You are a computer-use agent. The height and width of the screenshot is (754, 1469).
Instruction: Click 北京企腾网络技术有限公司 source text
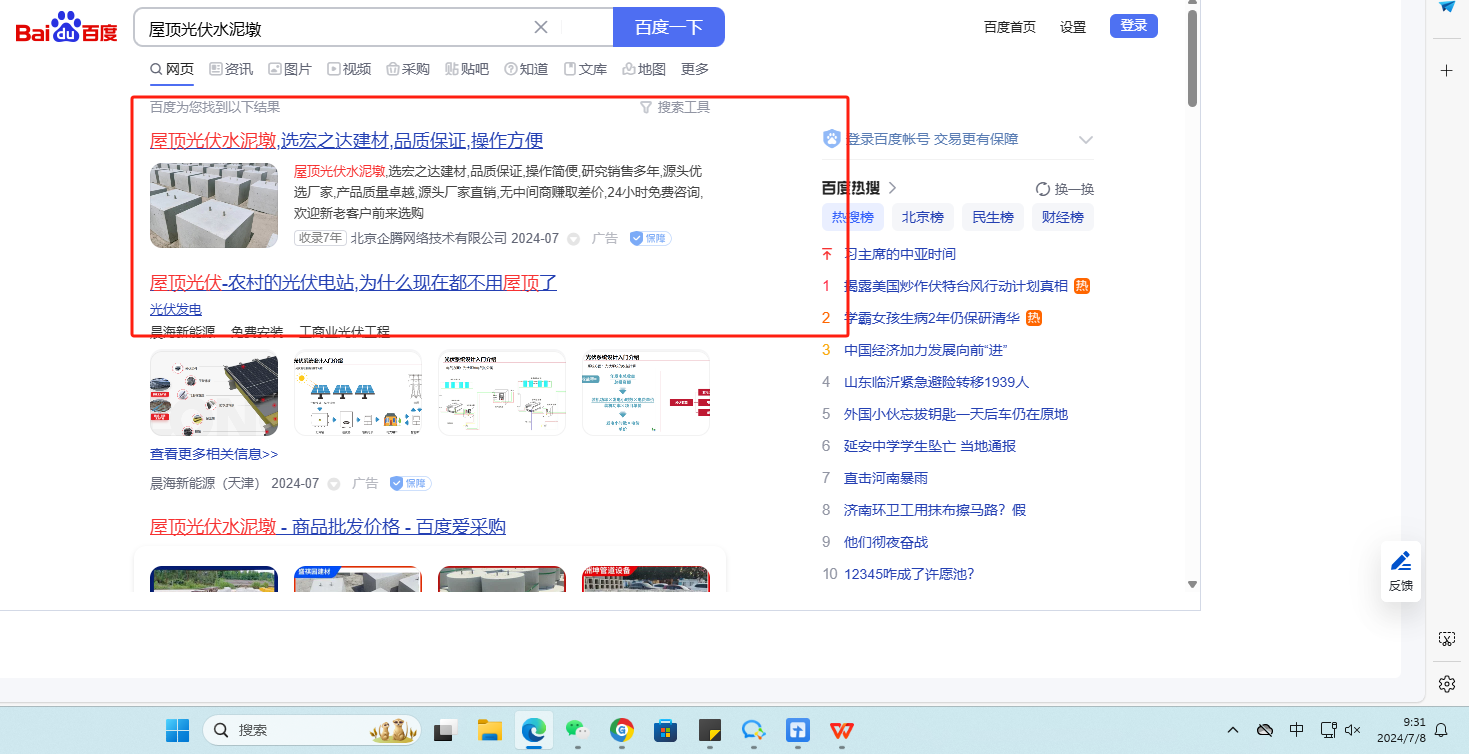pos(429,238)
